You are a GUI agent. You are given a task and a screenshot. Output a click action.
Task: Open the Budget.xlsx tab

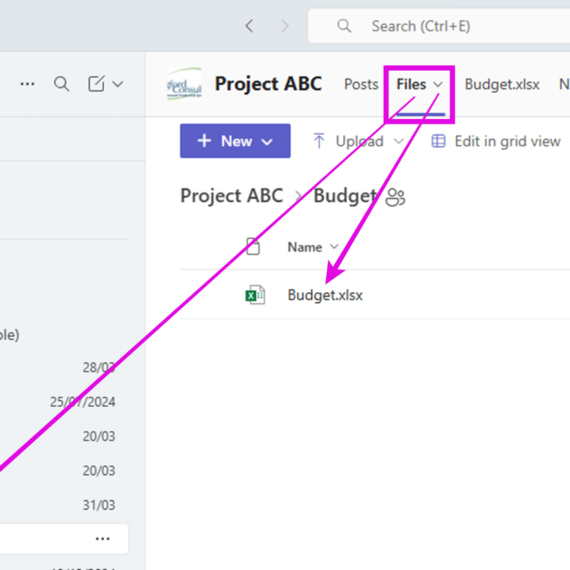tap(502, 84)
